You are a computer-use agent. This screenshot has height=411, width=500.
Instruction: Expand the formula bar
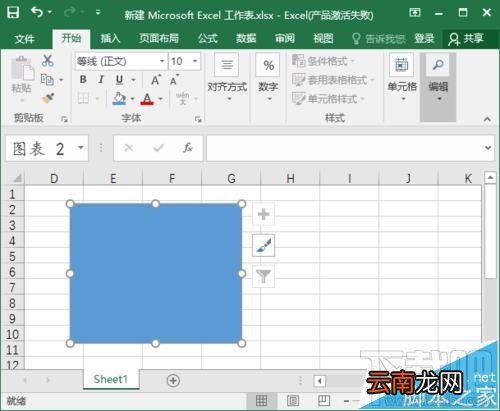488,148
